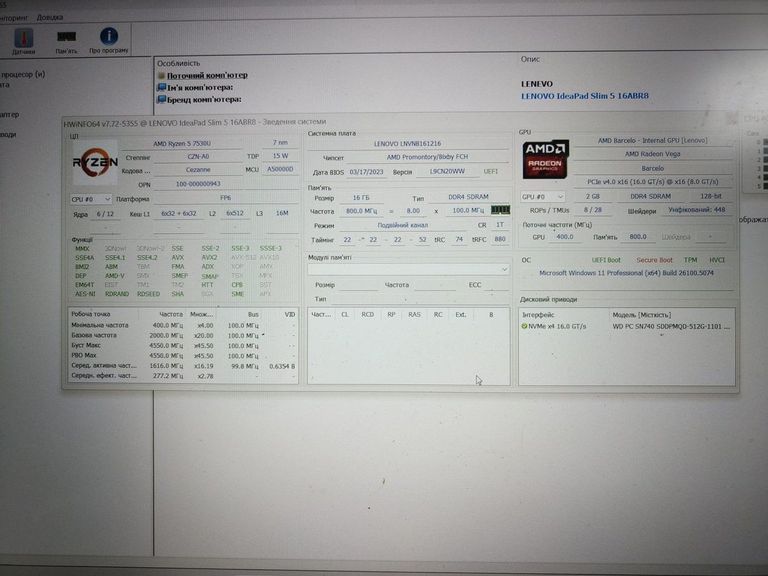Click the TDP 15 W value
The image size is (768, 576).
[280, 156]
